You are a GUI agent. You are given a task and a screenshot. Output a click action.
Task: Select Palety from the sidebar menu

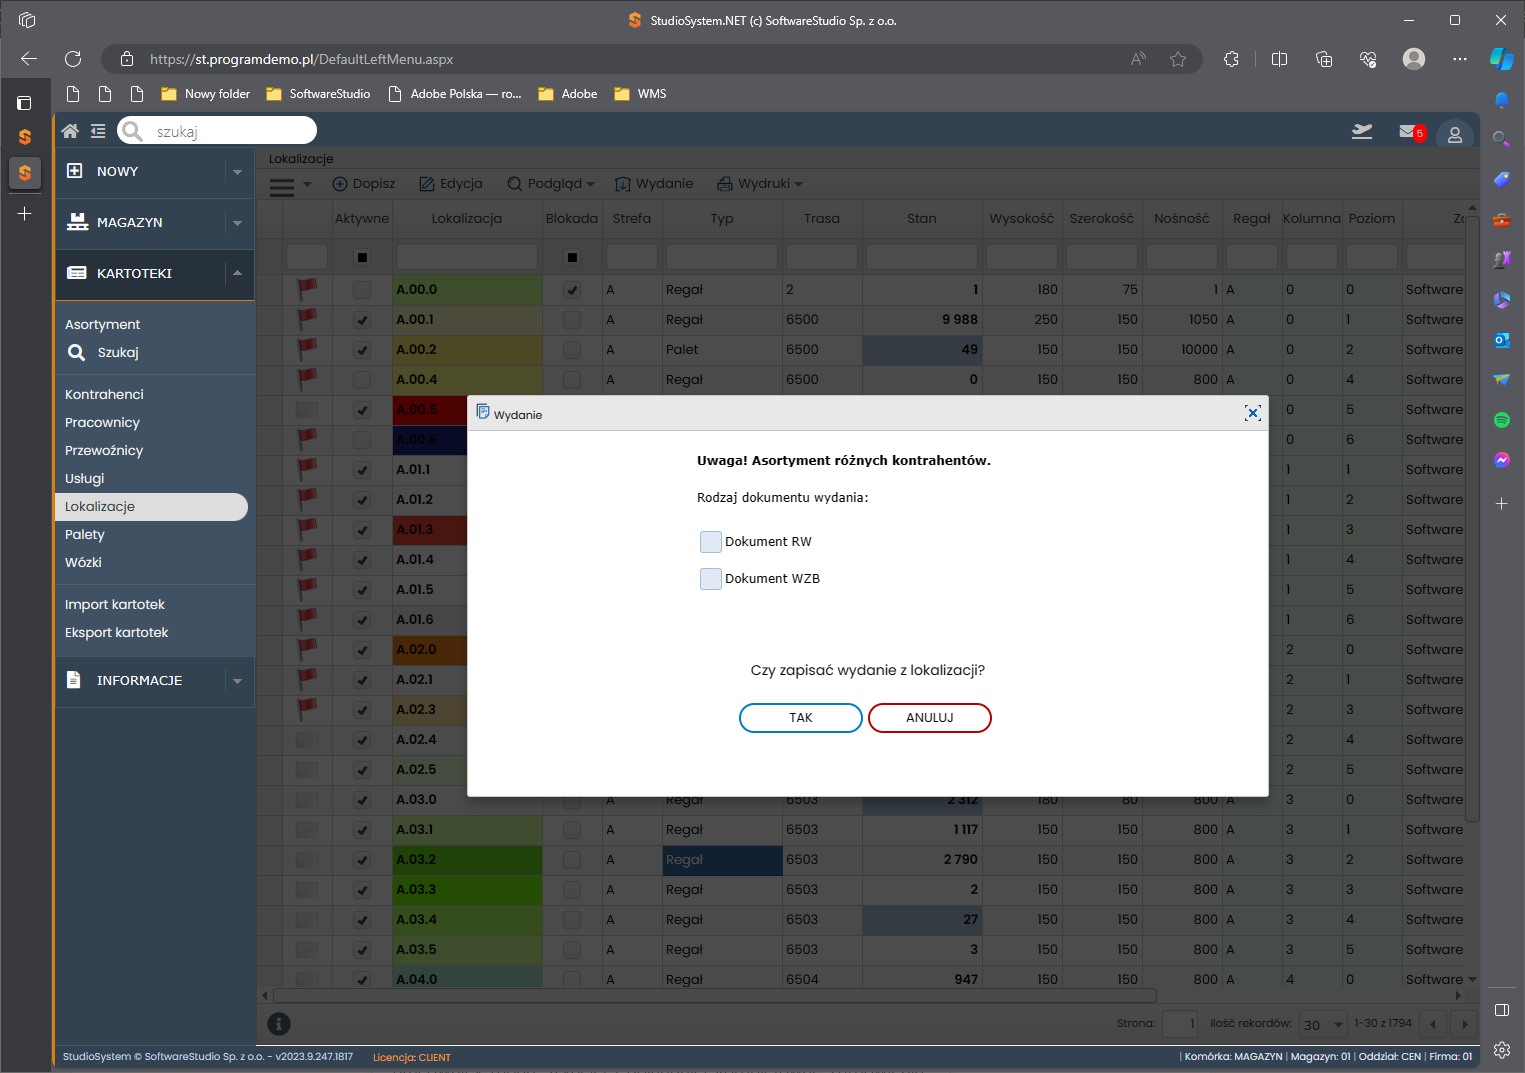coord(85,535)
